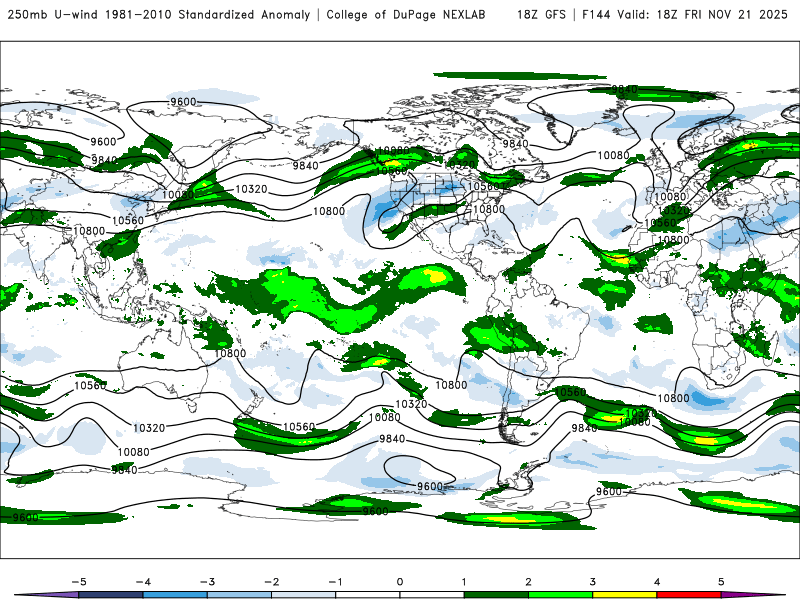Click the 'F144 Valid: 18Z FRI NOV 21 2025' text
800x600 pixels.
(x=685, y=14)
